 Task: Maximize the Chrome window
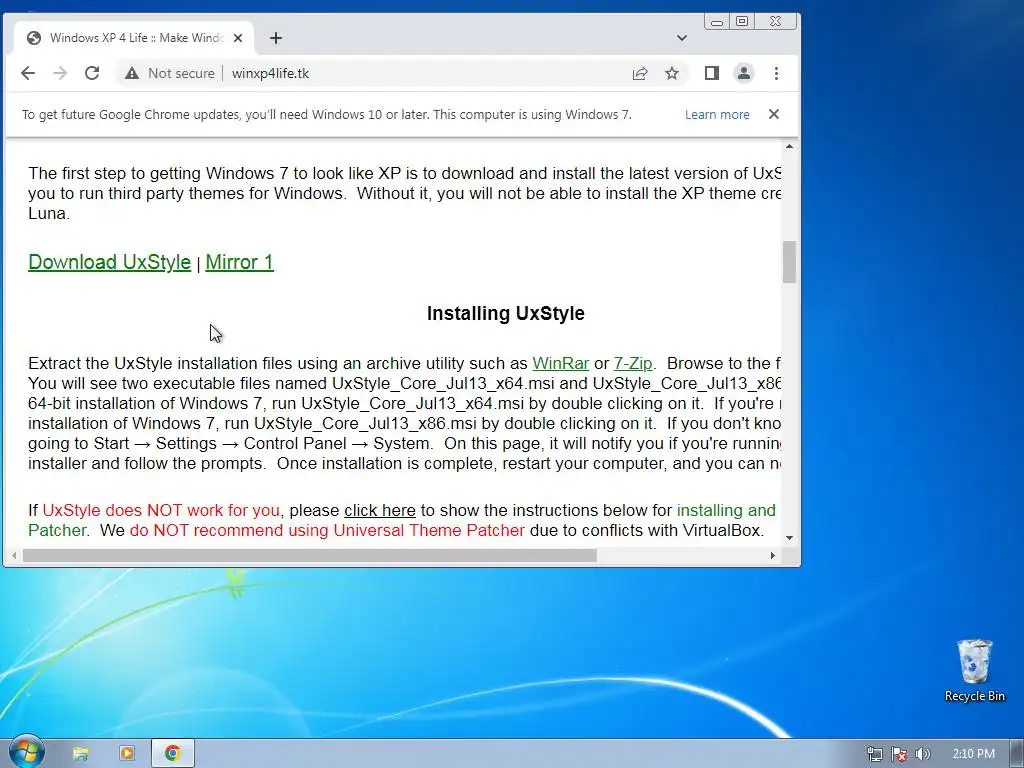(742, 22)
